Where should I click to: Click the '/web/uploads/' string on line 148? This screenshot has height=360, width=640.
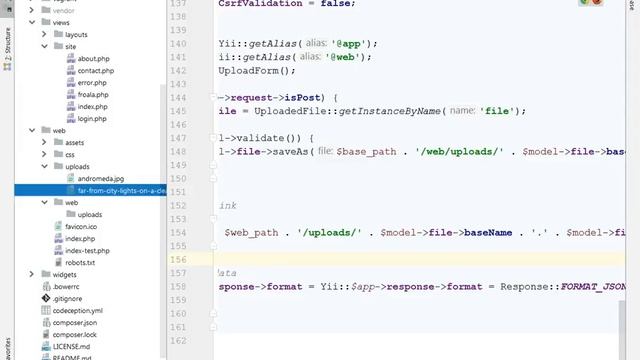[x=459, y=151]
